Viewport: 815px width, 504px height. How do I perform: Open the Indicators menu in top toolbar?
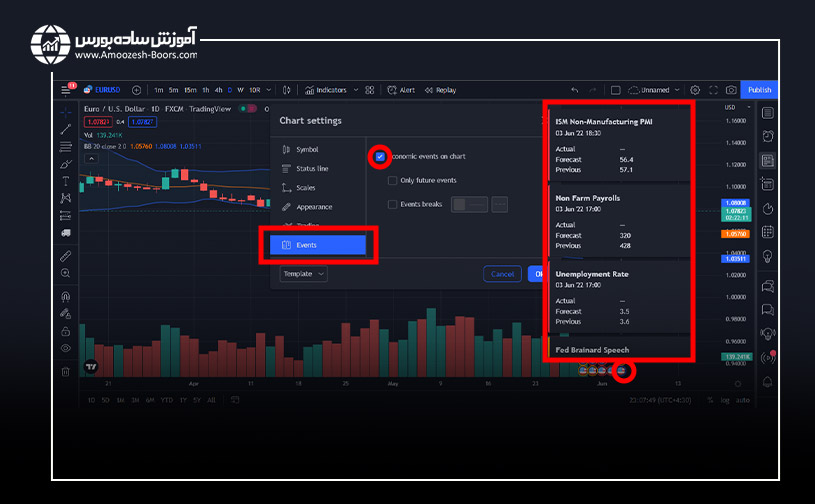tap(328, 90)
